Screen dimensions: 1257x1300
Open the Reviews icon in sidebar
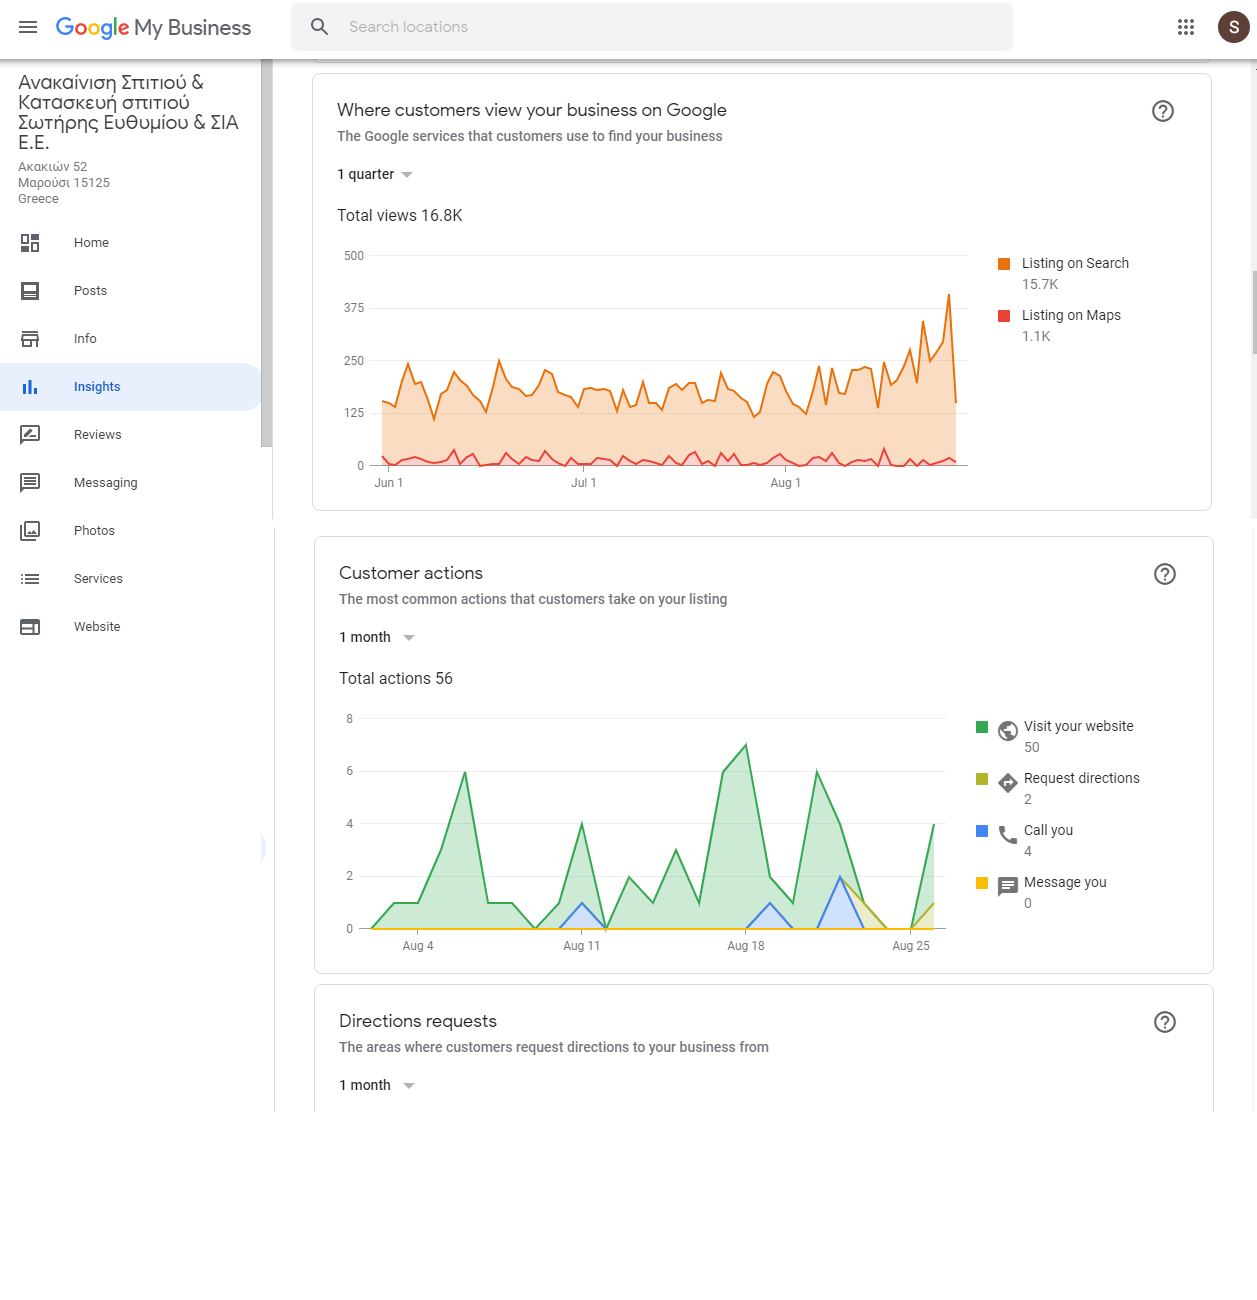(30, 434)
